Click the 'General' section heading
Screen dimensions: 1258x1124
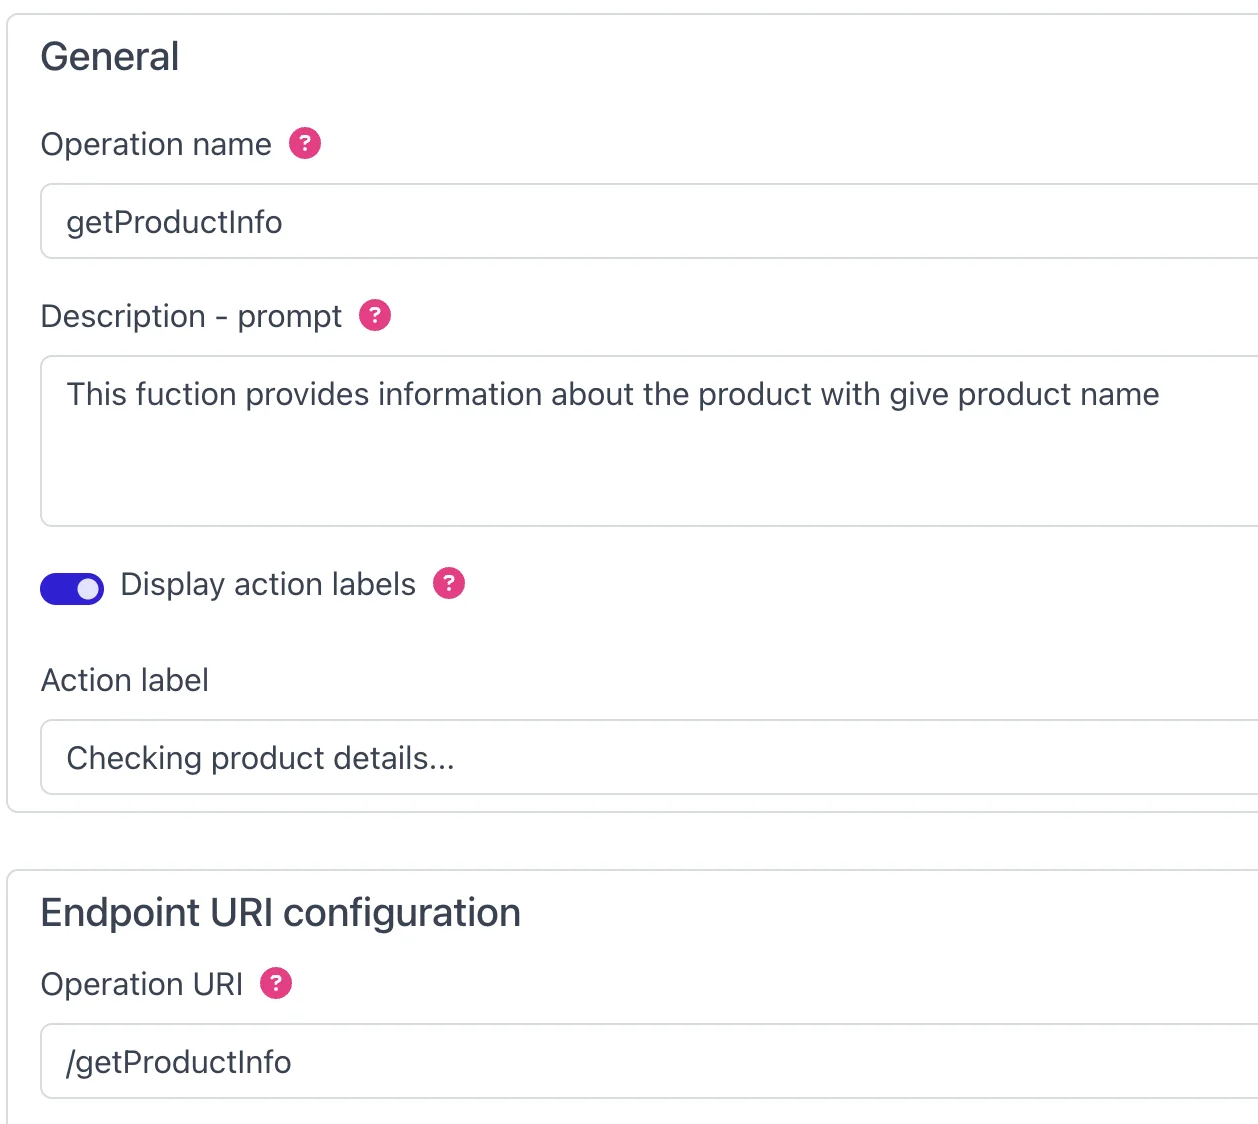click(x=110, y=57)
